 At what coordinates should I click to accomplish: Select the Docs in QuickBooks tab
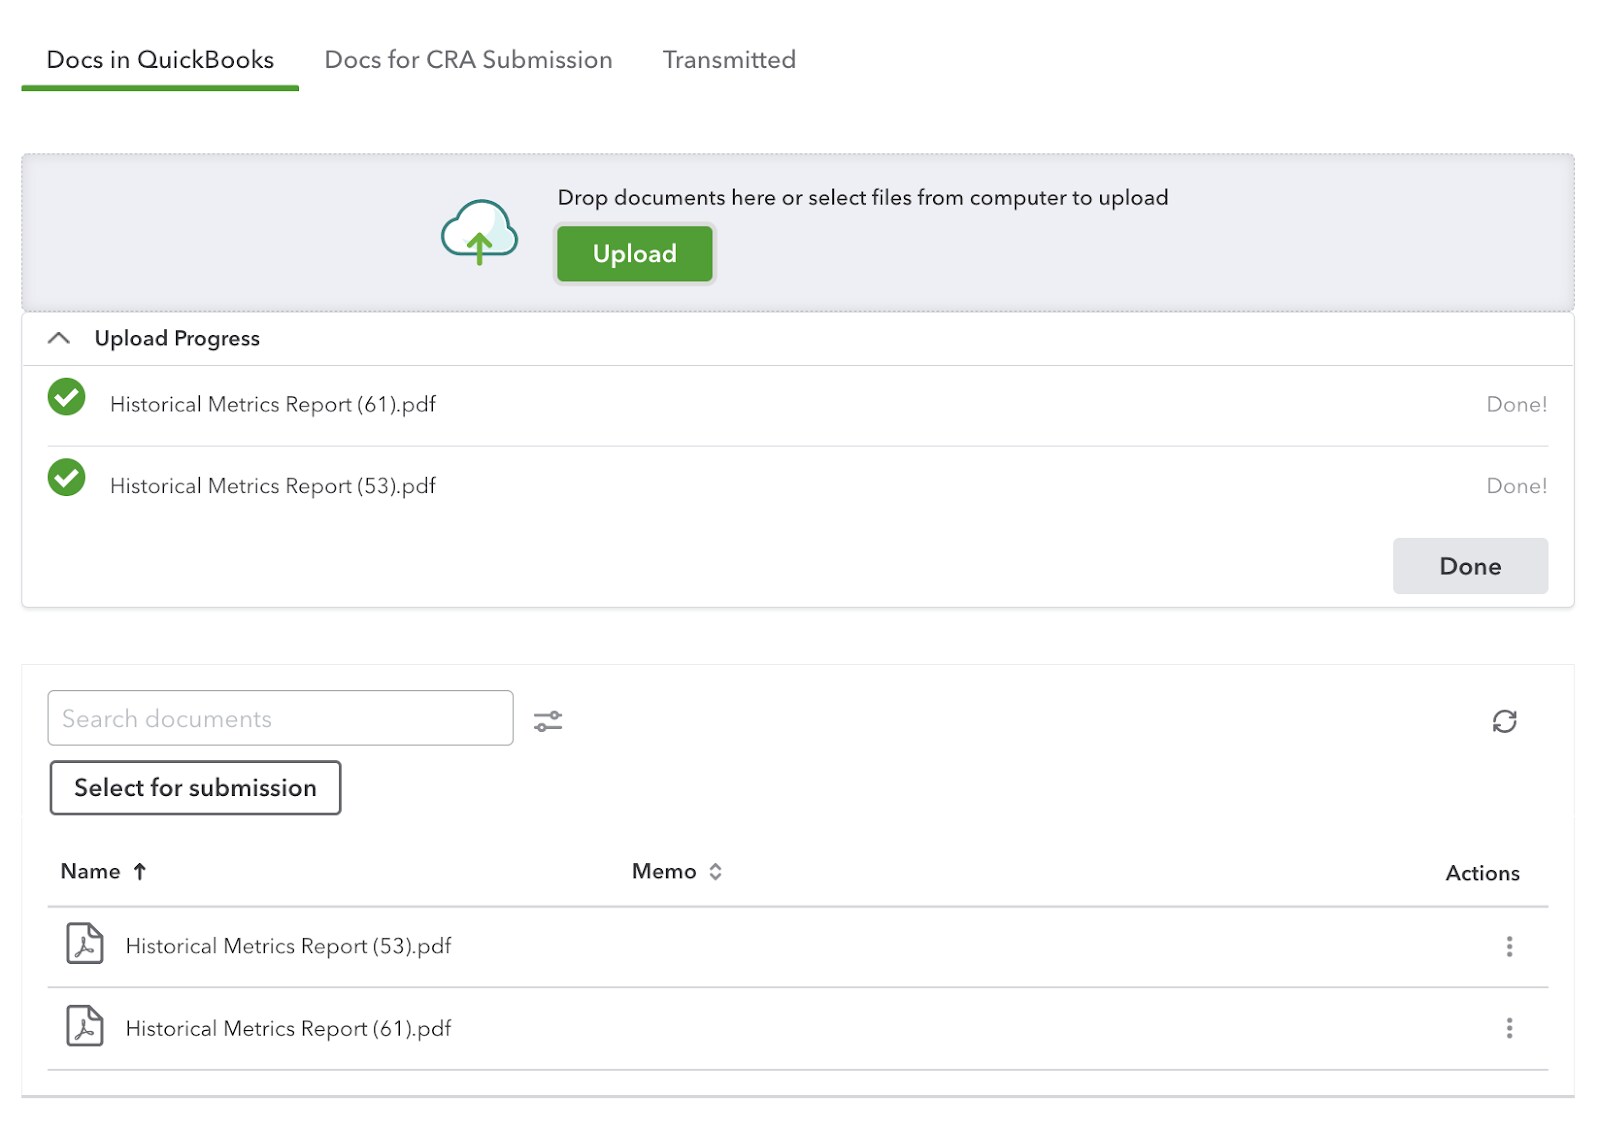(x=160, y=60)
